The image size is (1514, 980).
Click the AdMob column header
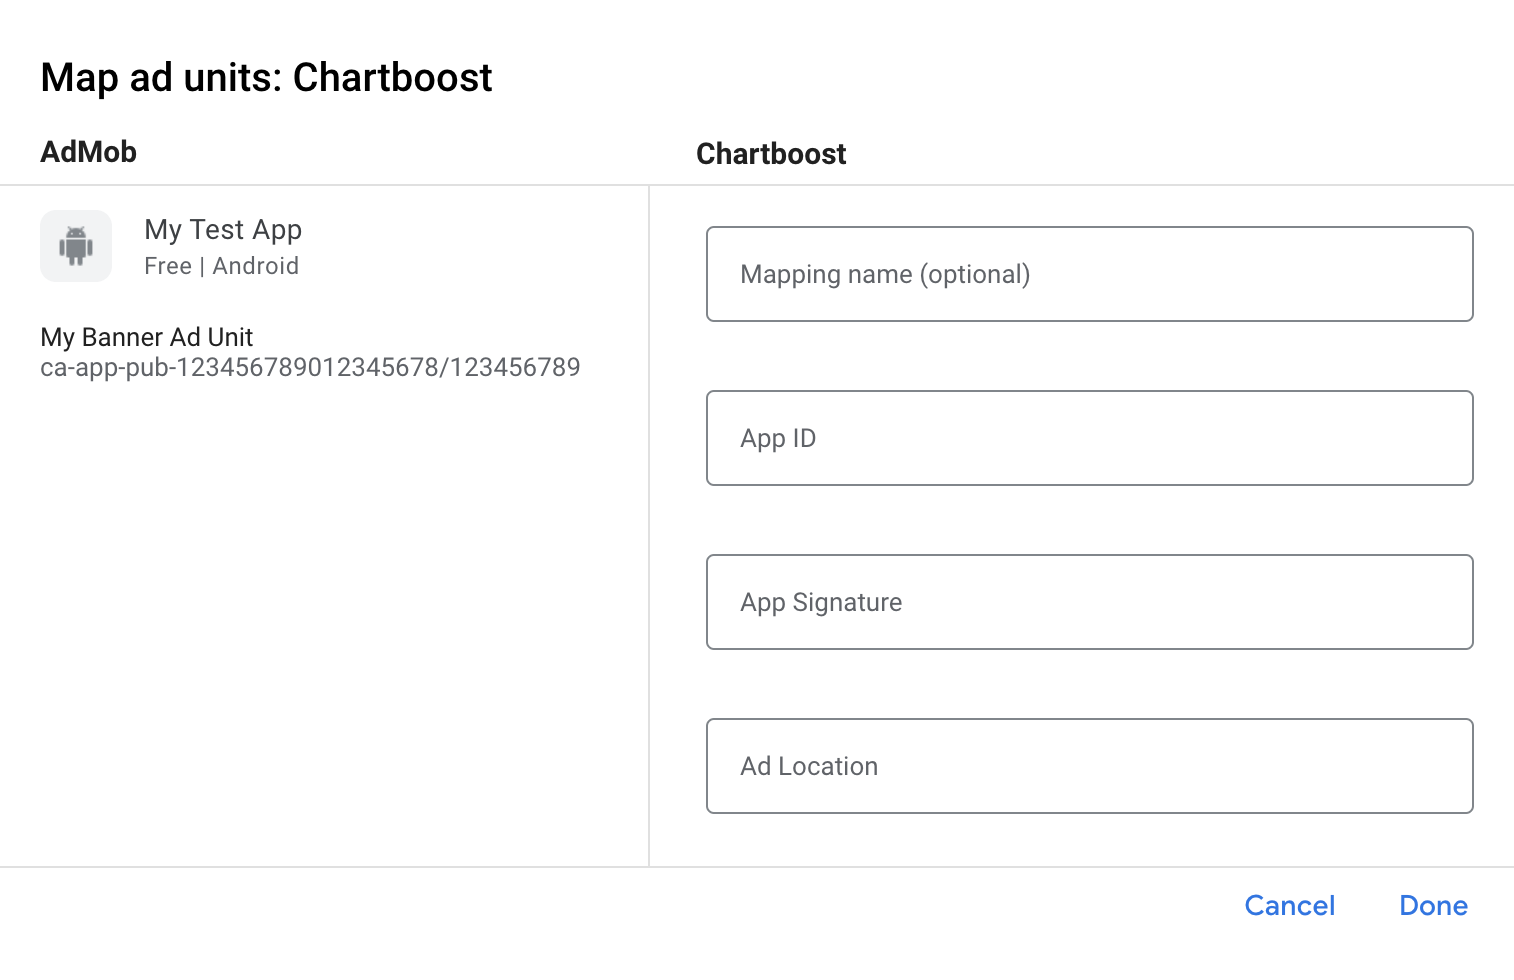(x=88, y=151)
